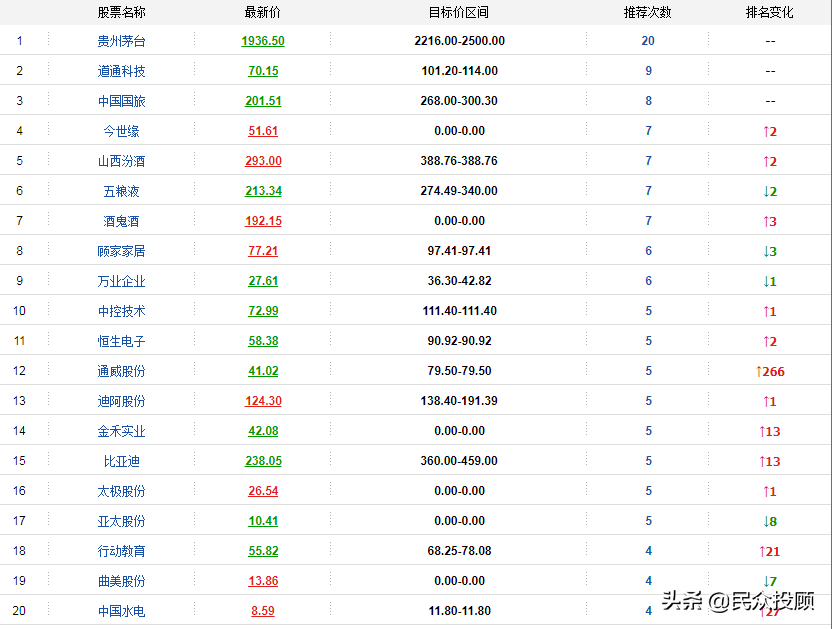Click latest price 201.51
Viewport: 832px width, 629px height.
coord(263,101)
